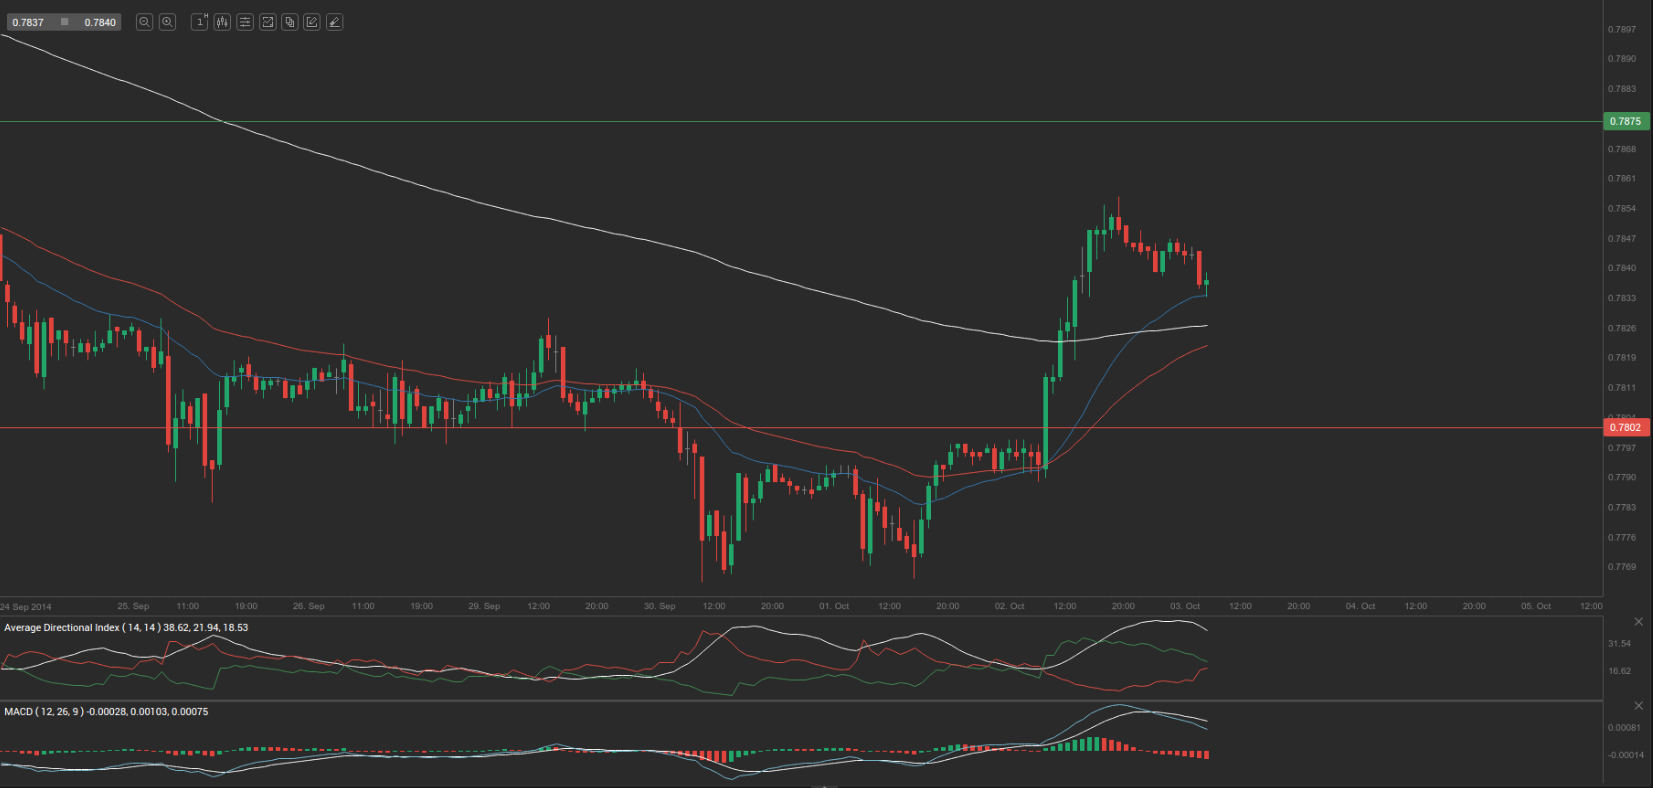
Task: Click the 30. Sep date on time axis
Action: (659, 606)
